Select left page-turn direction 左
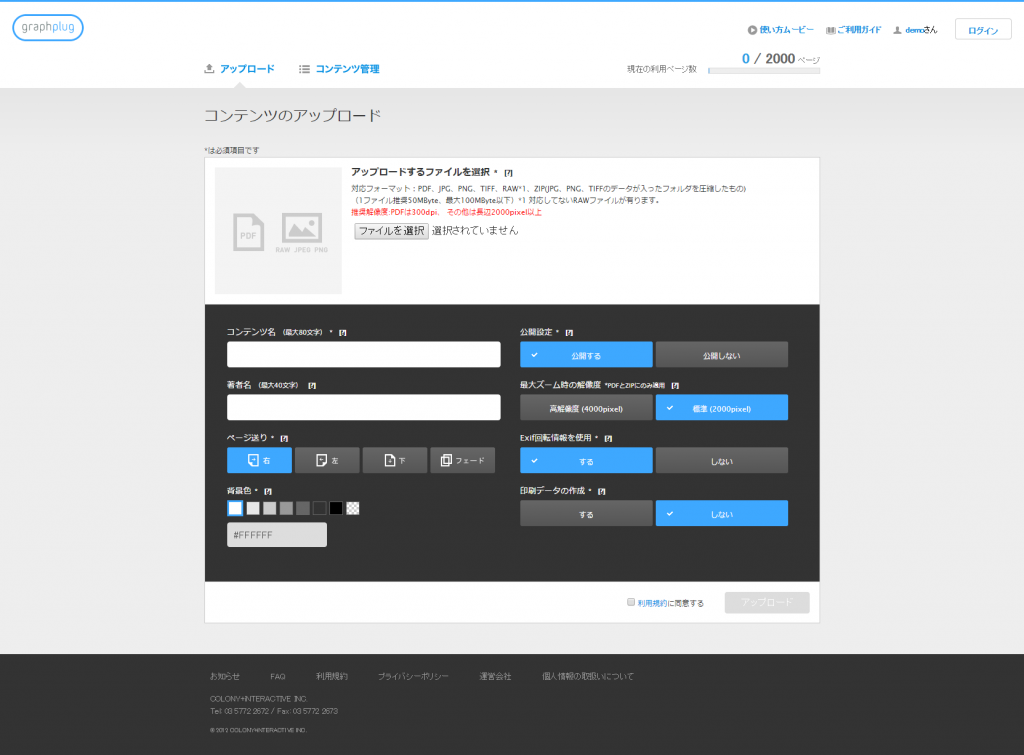This screenshot has height=755, width=1024. click(x=326, y=460)
